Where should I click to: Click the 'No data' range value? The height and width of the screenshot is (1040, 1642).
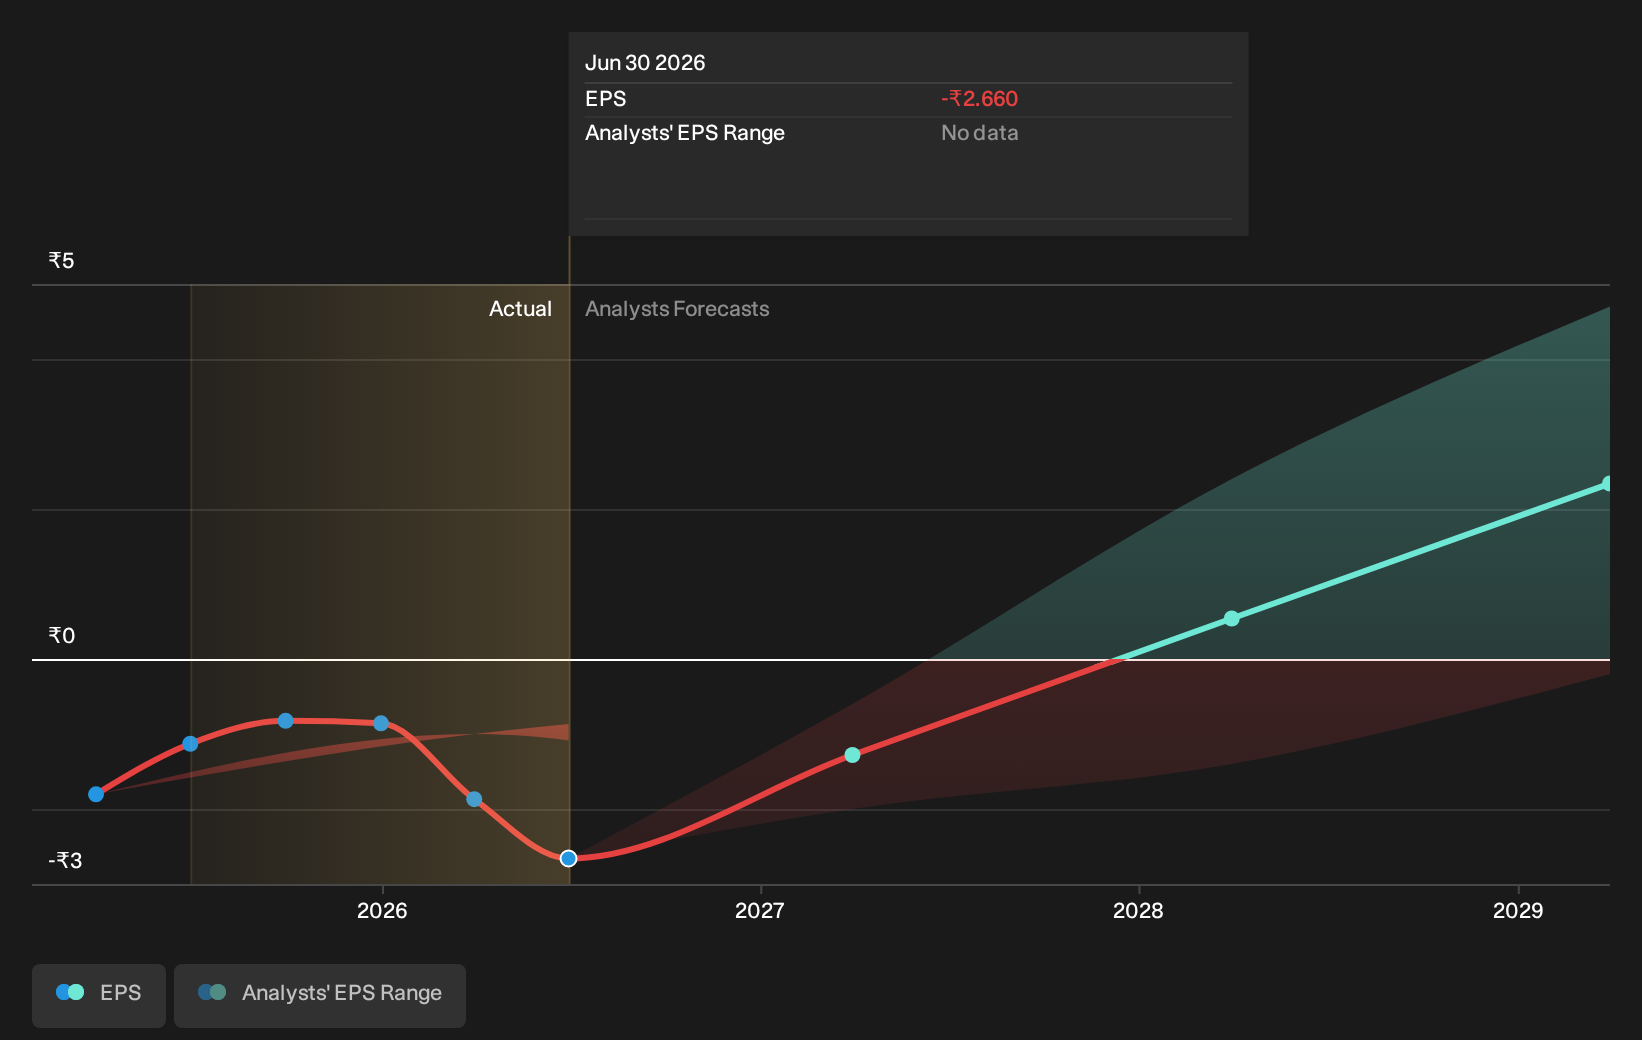point(979,133)
